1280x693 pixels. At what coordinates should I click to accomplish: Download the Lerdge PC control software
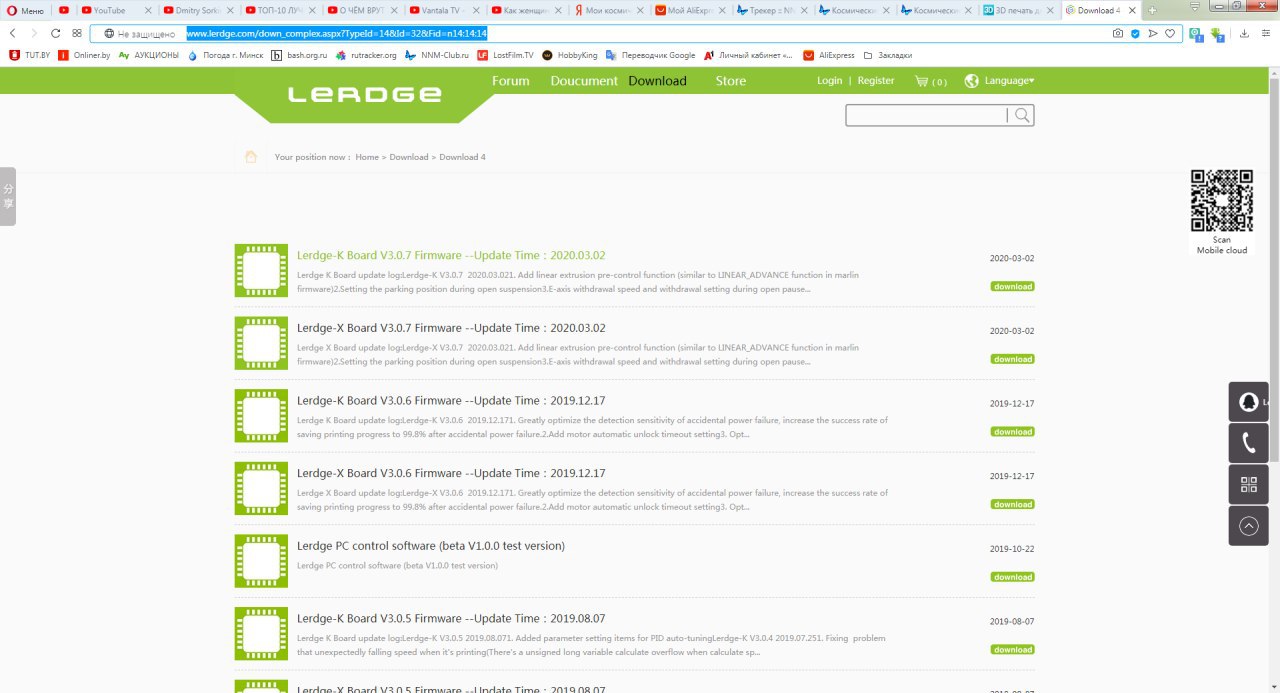[1012, 577]
